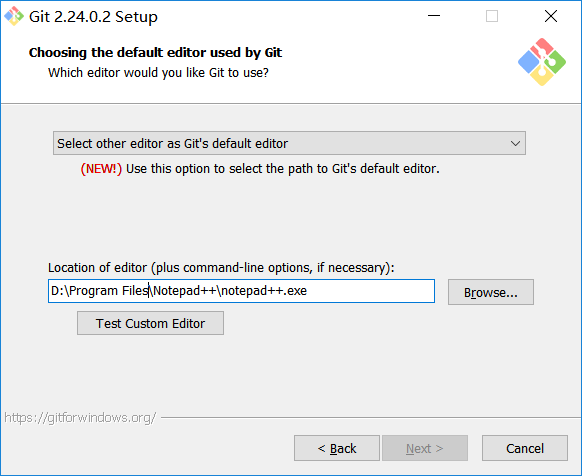This screenshot has height=476, width=582.
Task: Click the Which editor would you like text
Action: (158, 73)
